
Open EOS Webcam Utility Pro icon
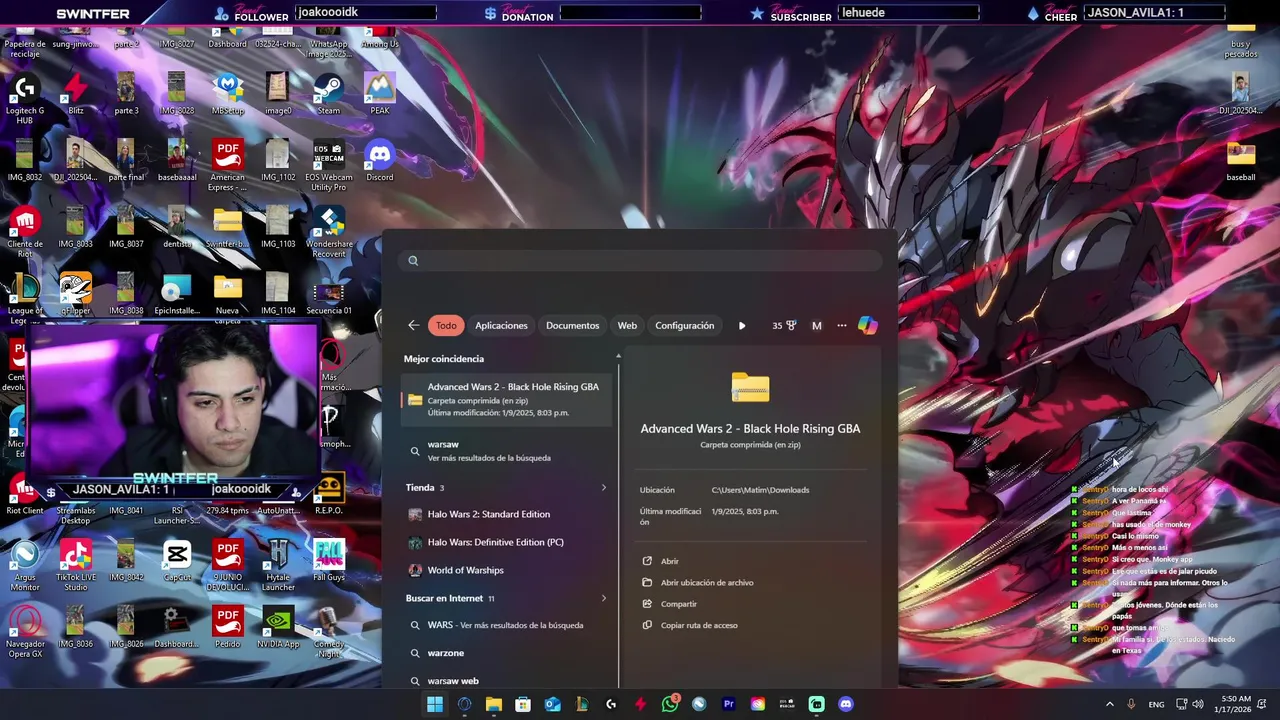[x=329, y=165]
